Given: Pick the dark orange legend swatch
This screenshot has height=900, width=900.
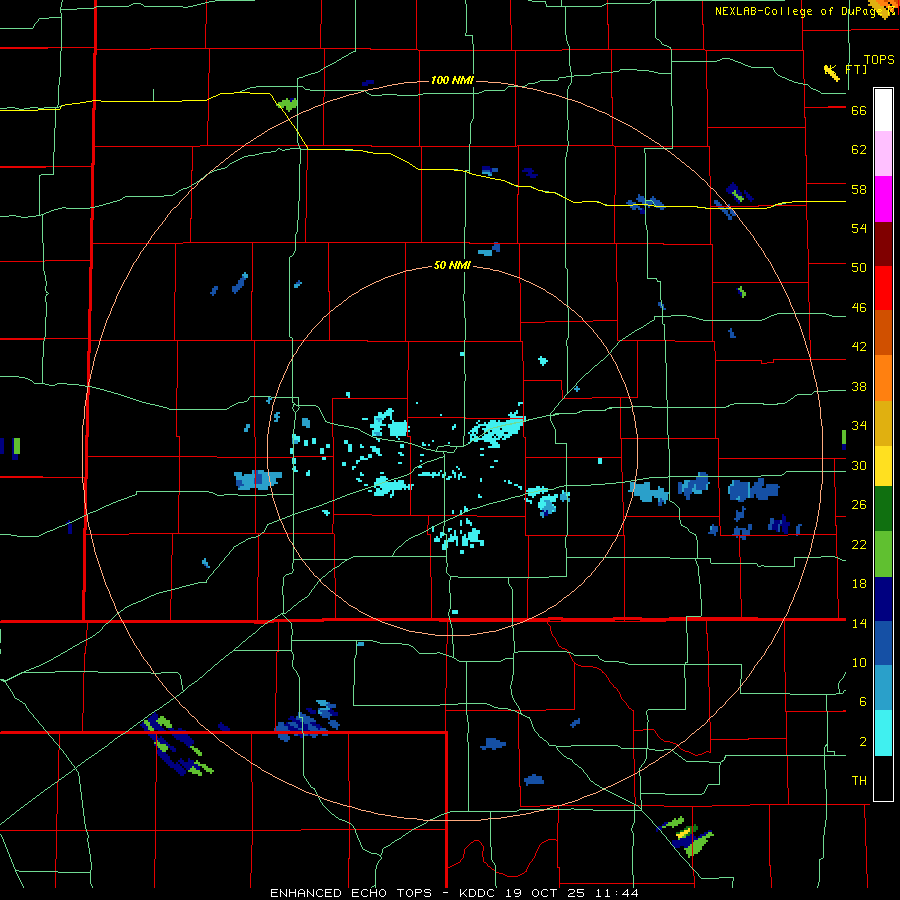Looking at the screenshot, I should (883, 333).
